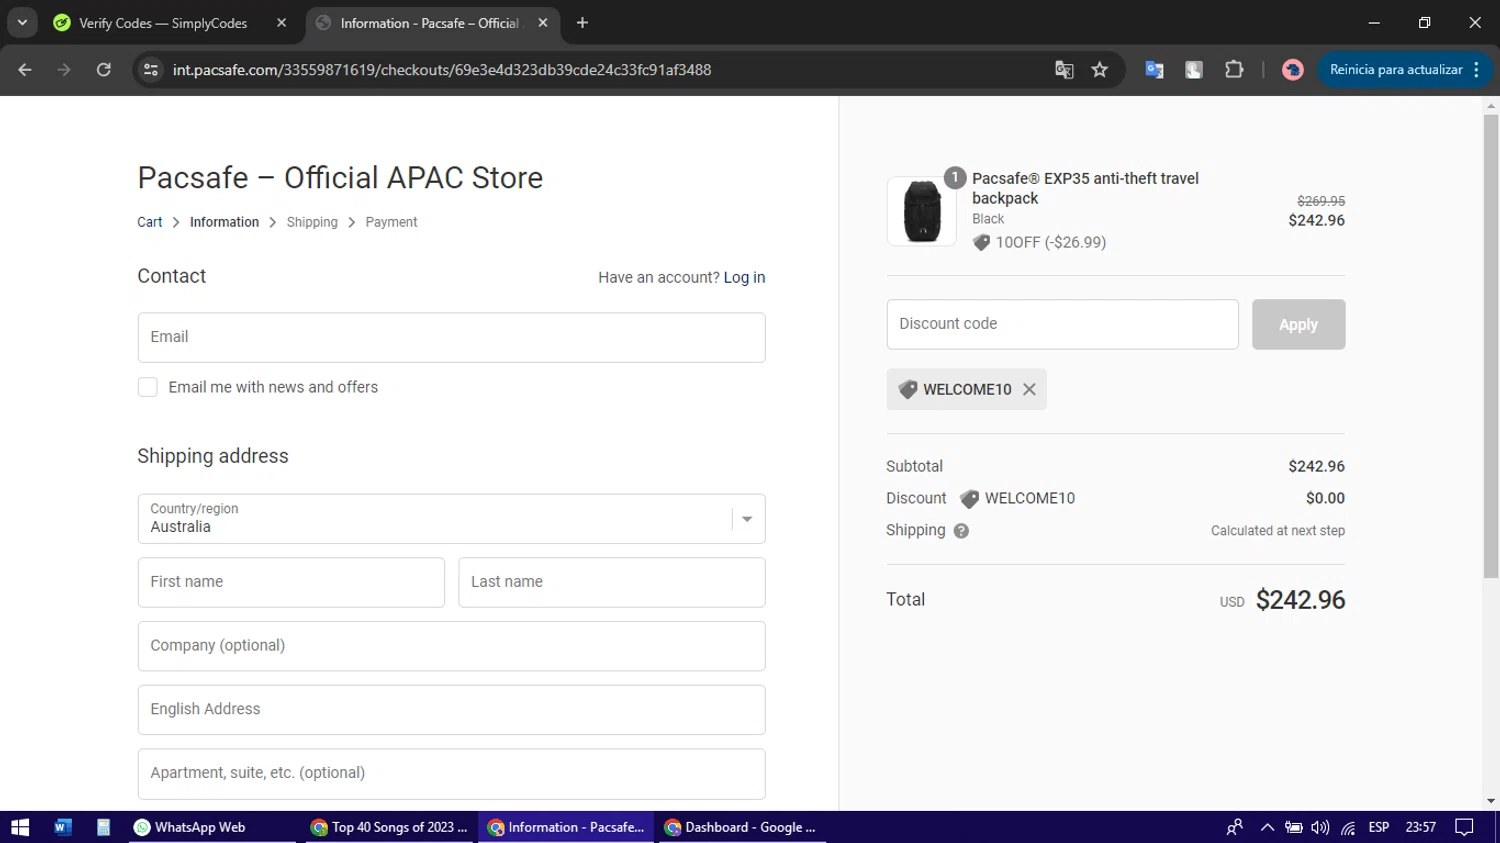Focus the Discount code field
Image resolution: width=1500 pixels, height=843 pixels.
point(1062,324)
